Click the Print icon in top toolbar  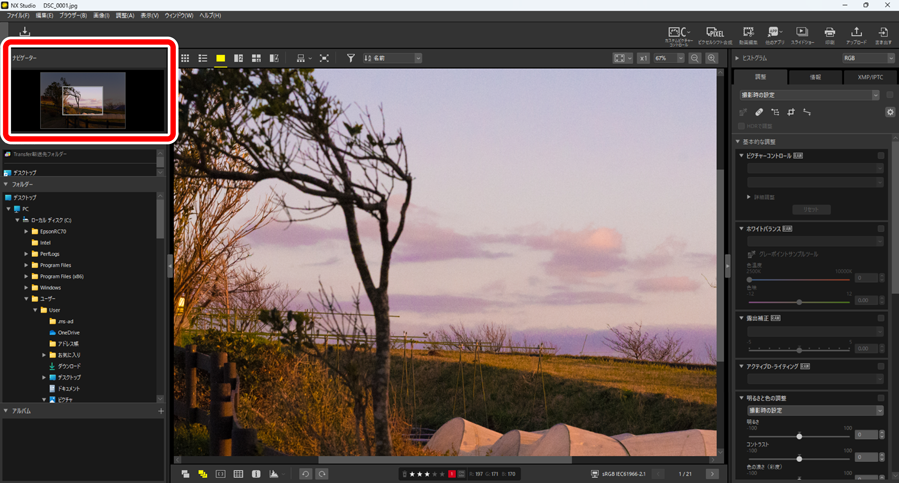tap(829, 35)
